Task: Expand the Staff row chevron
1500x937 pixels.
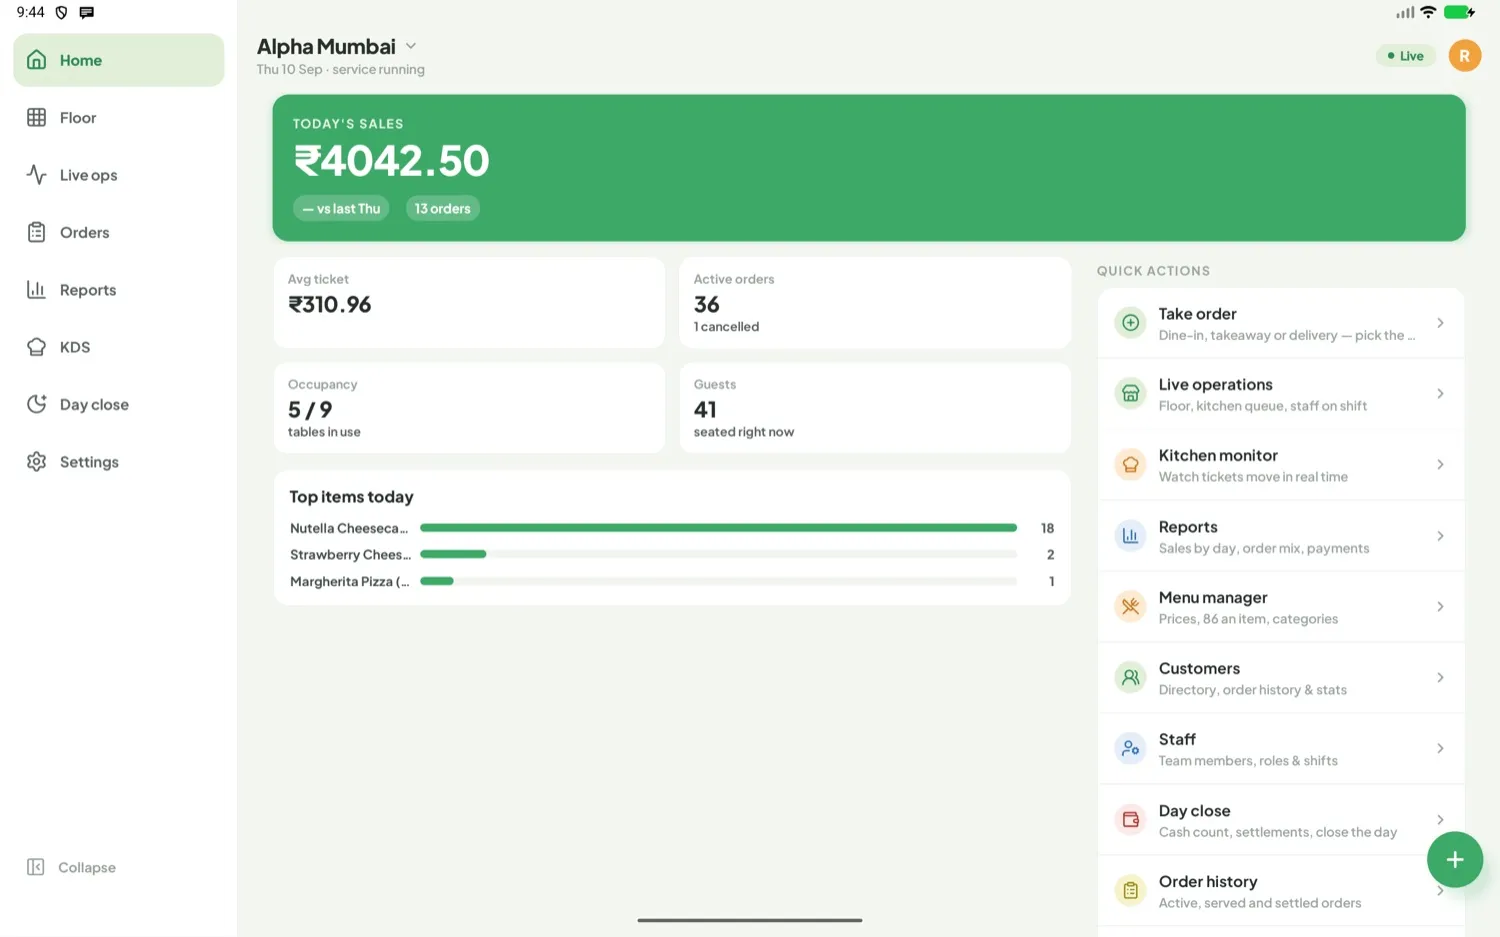Action: tap(1440, 749)
